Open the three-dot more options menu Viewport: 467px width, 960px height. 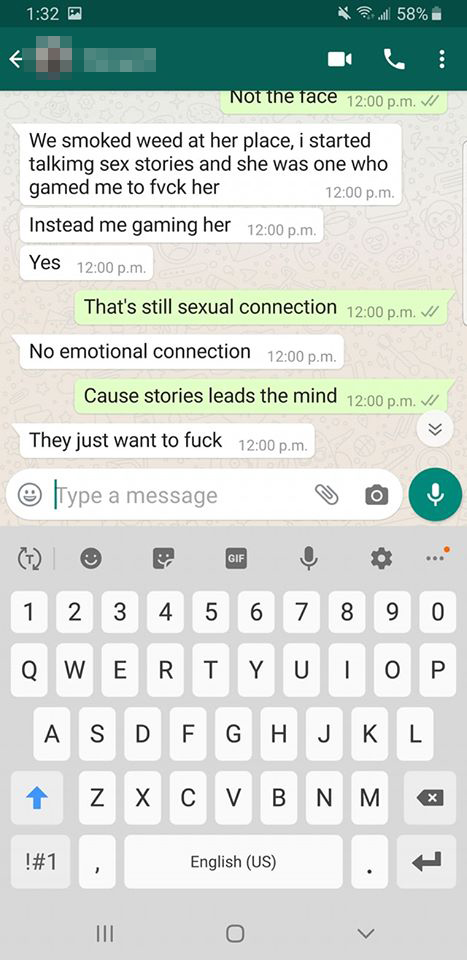pos(442,59)
